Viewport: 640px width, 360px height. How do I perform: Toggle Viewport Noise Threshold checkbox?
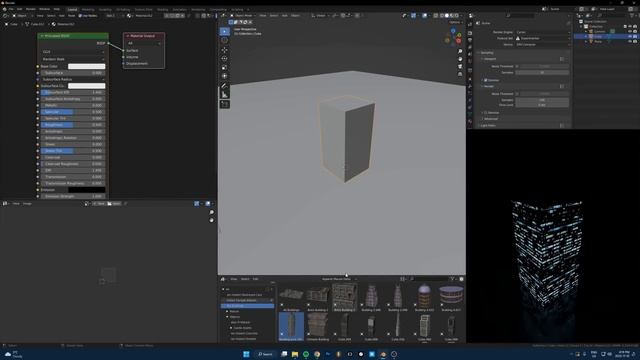[x=517, y=66]
